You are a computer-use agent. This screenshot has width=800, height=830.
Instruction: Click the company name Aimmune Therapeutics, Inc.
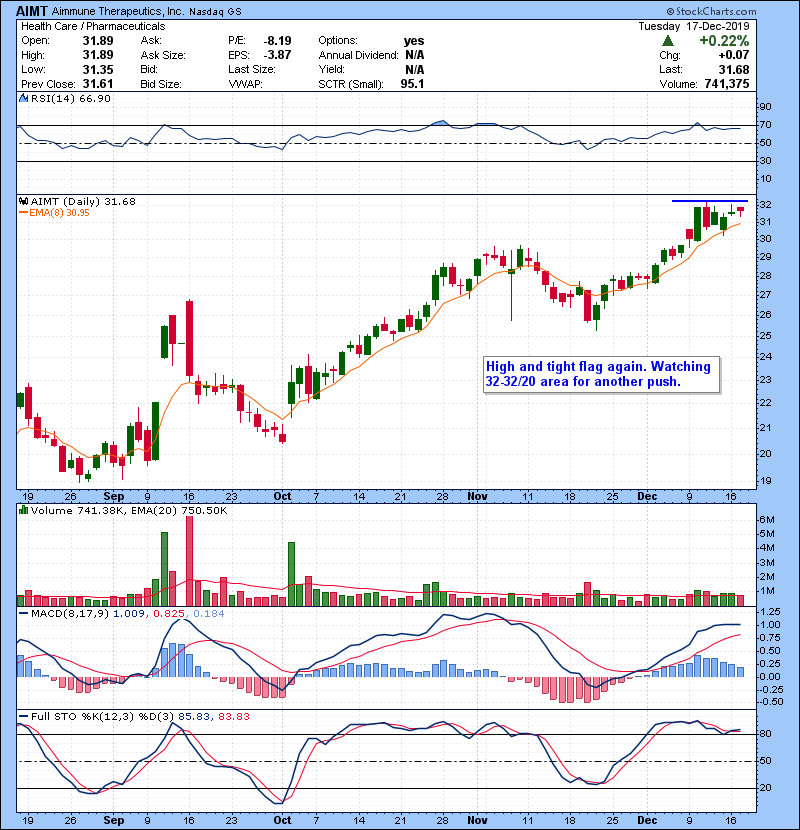(x=118, y=11)
